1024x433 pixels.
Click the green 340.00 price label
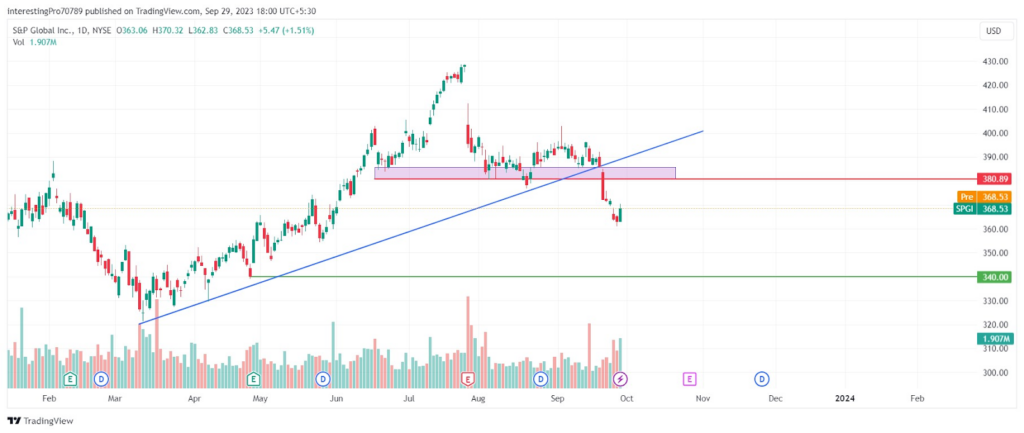coord(994,277)
